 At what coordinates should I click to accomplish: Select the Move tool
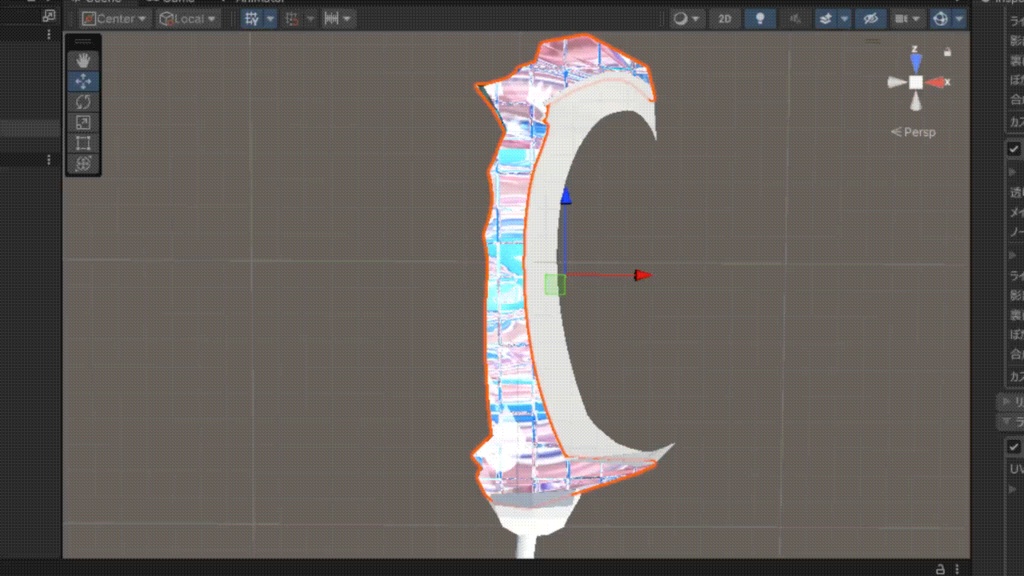83,82
